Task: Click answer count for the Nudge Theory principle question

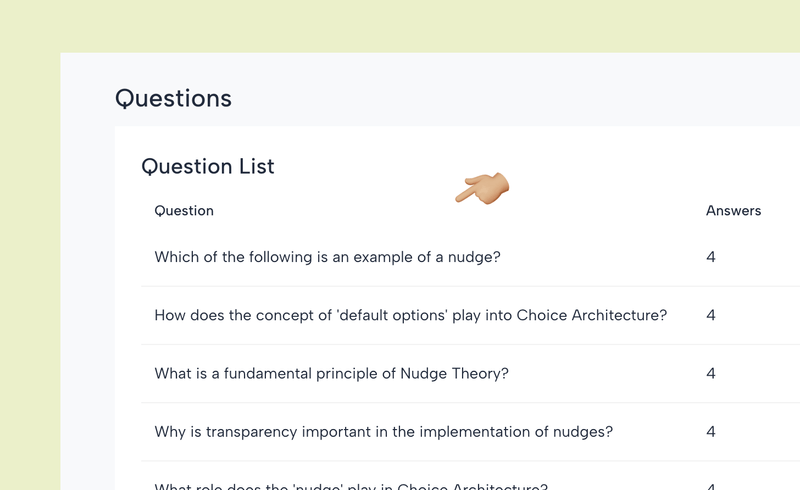Action: (x=711, y=374)
